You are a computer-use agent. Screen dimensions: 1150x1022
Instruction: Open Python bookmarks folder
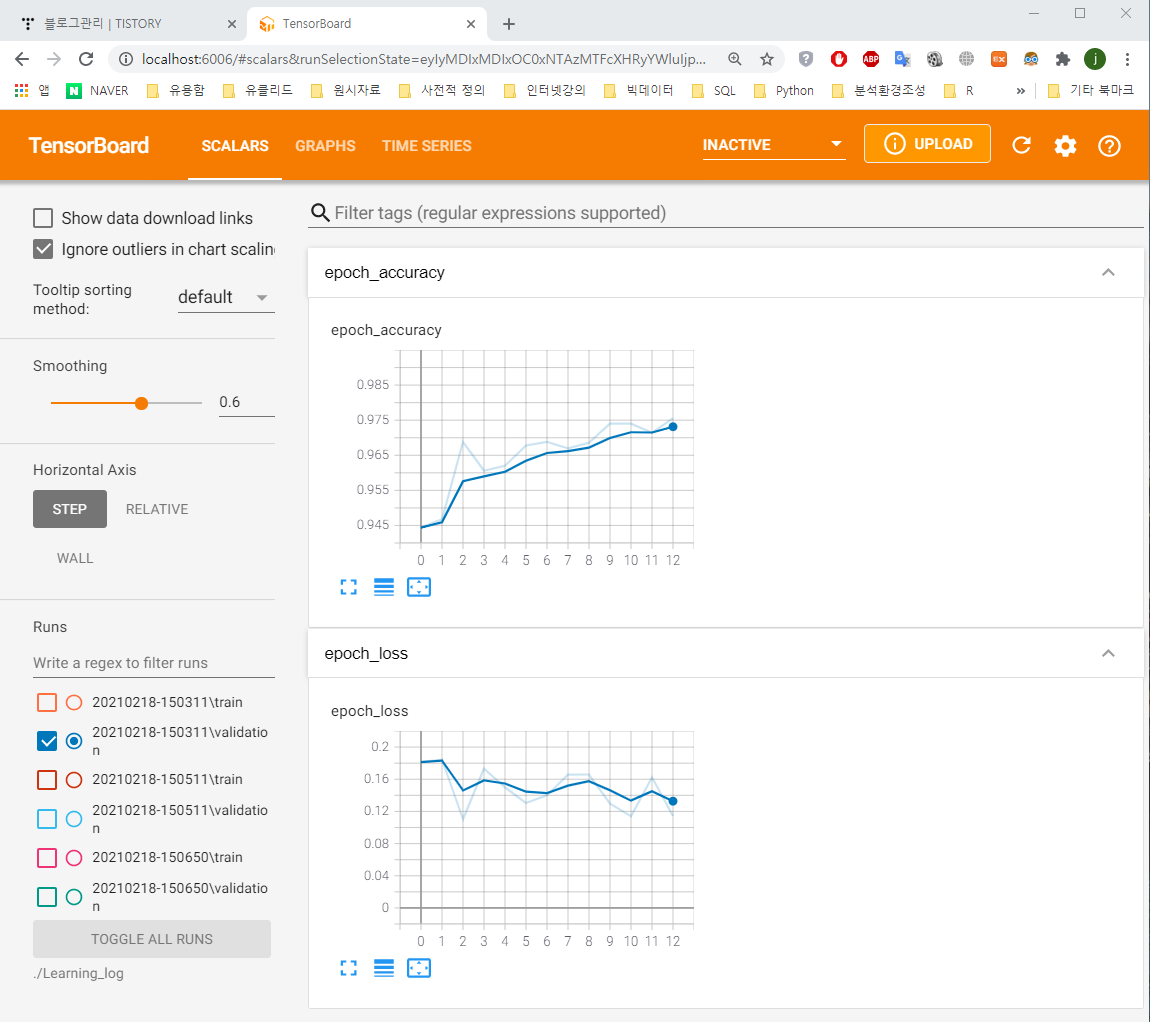pos(784,90)
